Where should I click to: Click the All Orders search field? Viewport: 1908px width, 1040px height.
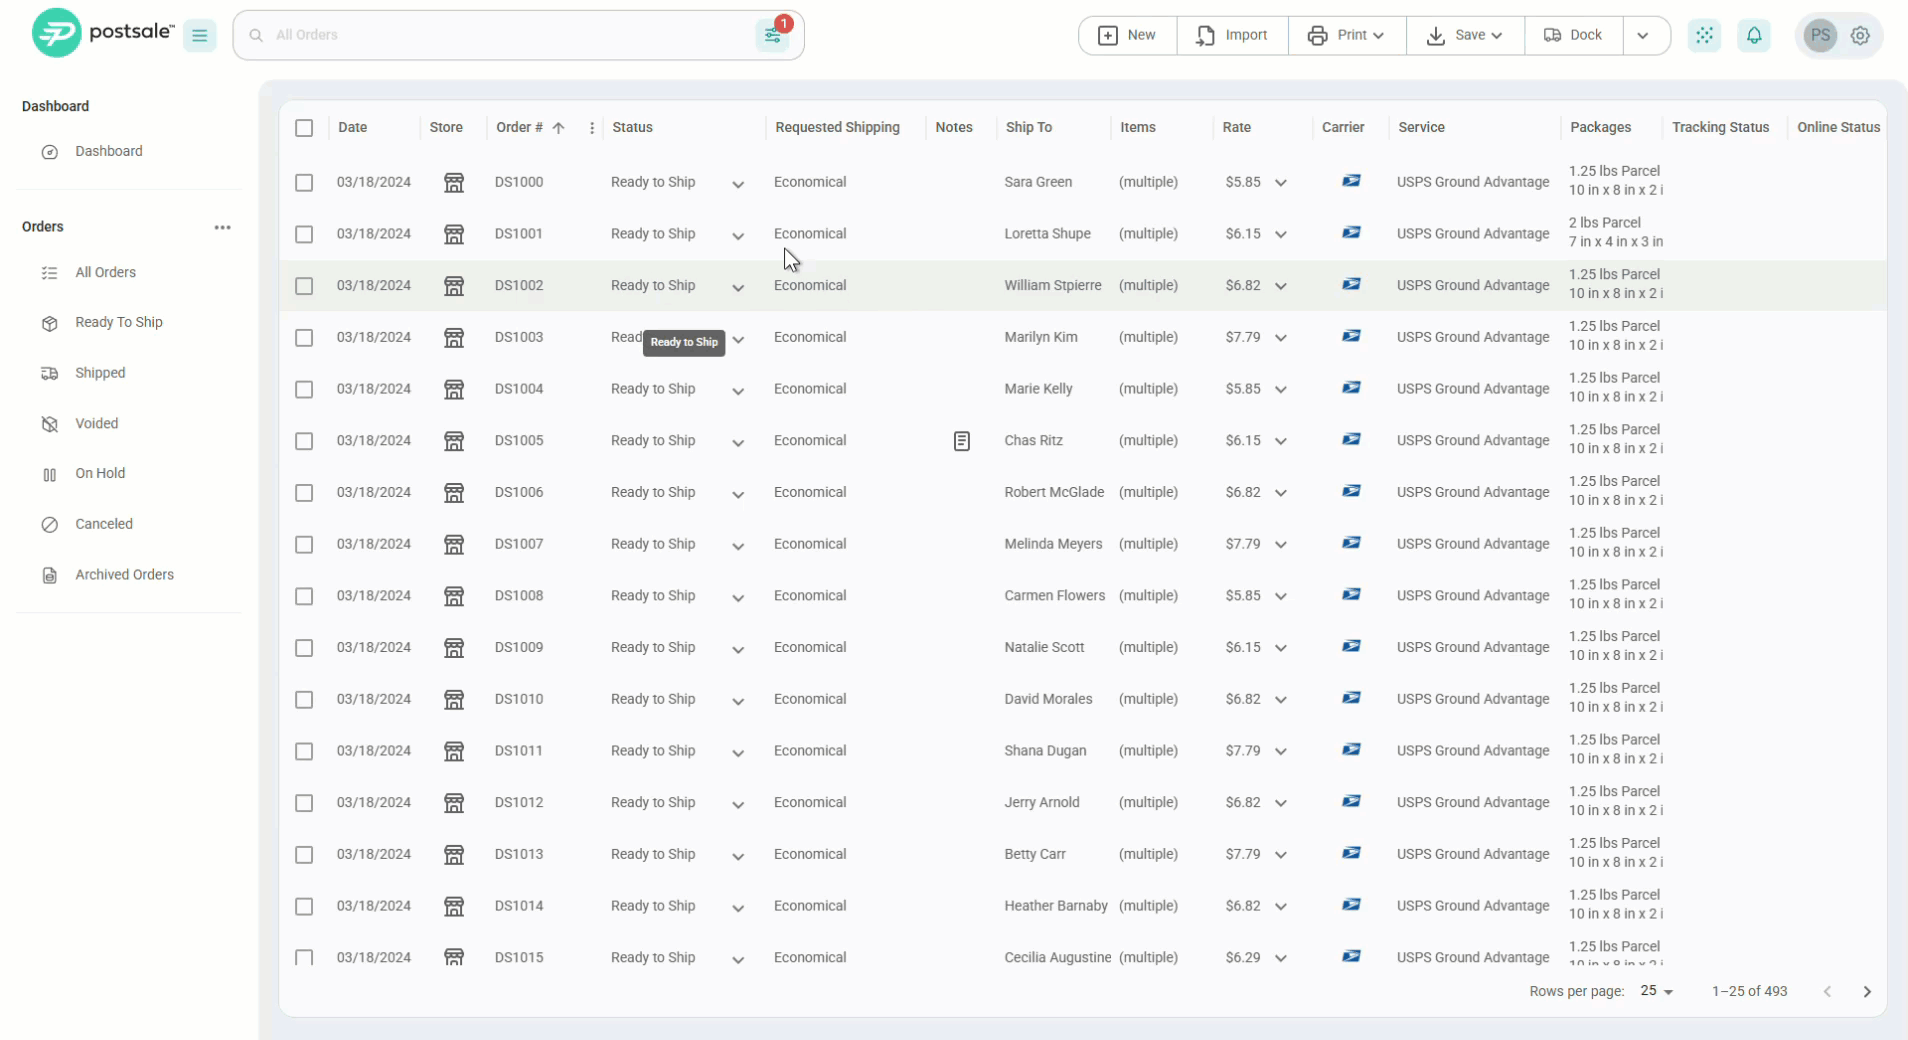tap(500, 35)
